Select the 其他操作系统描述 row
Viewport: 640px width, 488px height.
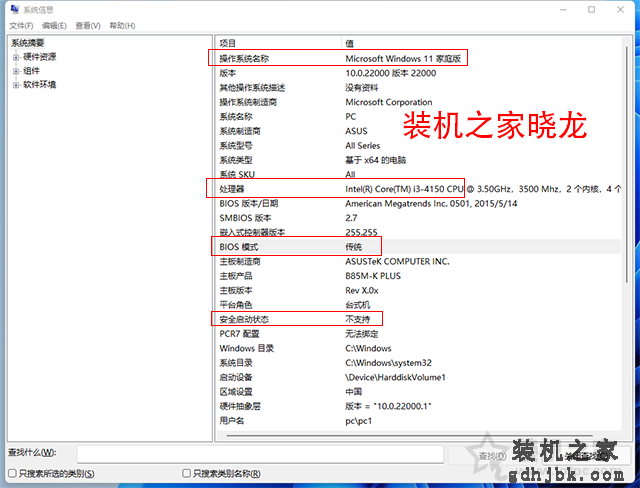click(418, 87)
